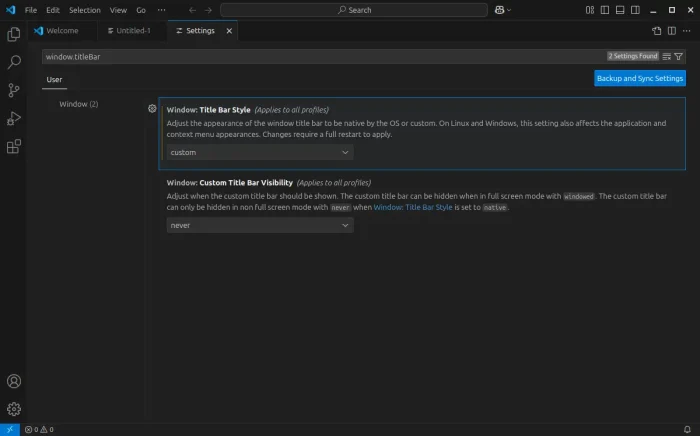Image resolution: width=700 pixels, height=436 pixels.
Task: Click the Title Bar Style setting heading
Action: point(208,110)
